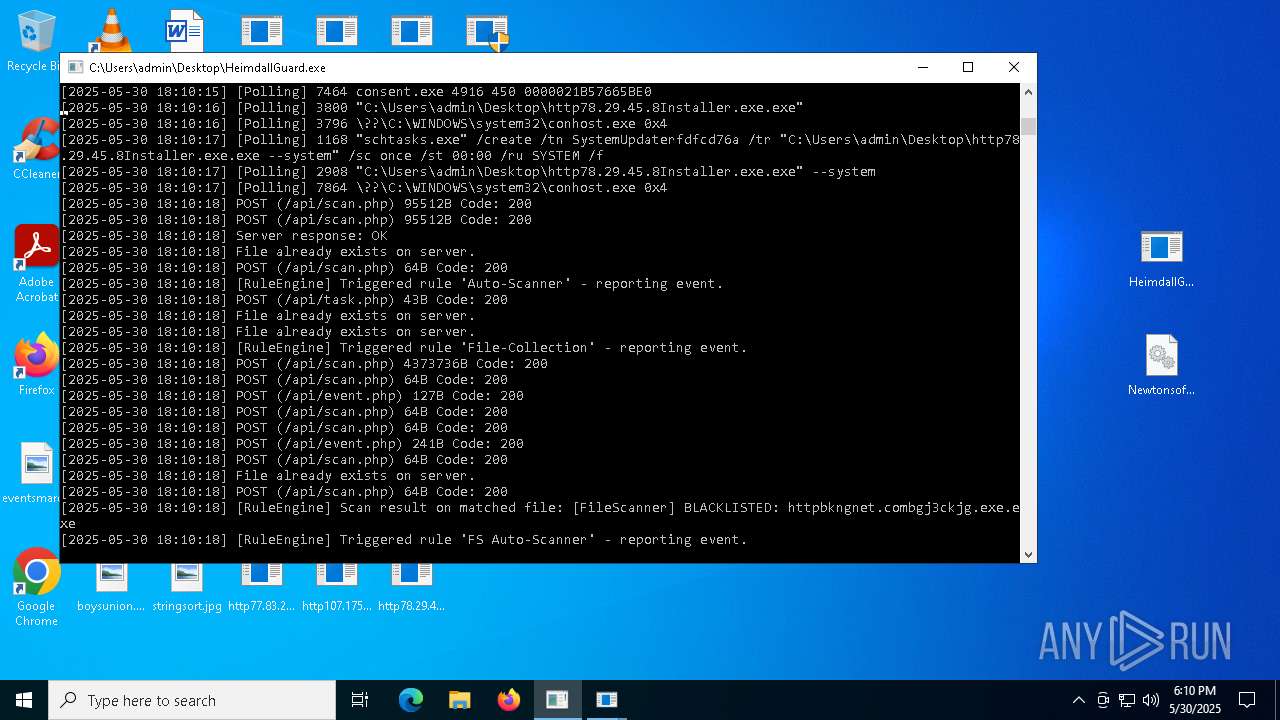
Task: Close the HeimdallGuard console window
Action: coord(1014,67)
